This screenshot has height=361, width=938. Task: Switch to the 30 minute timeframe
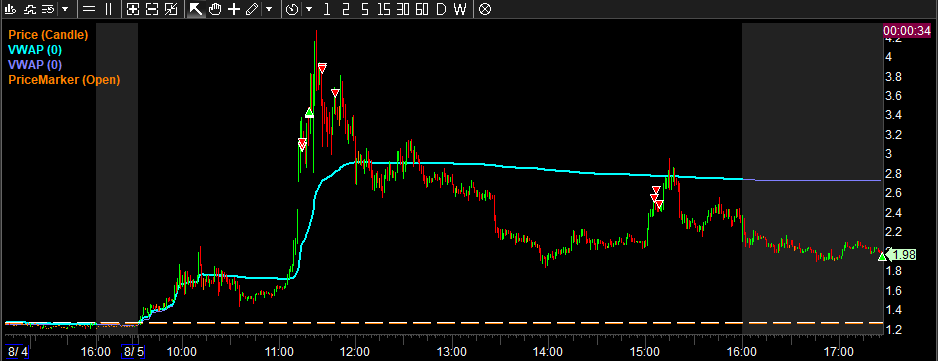pyautogui.click(x=403, y=9)
